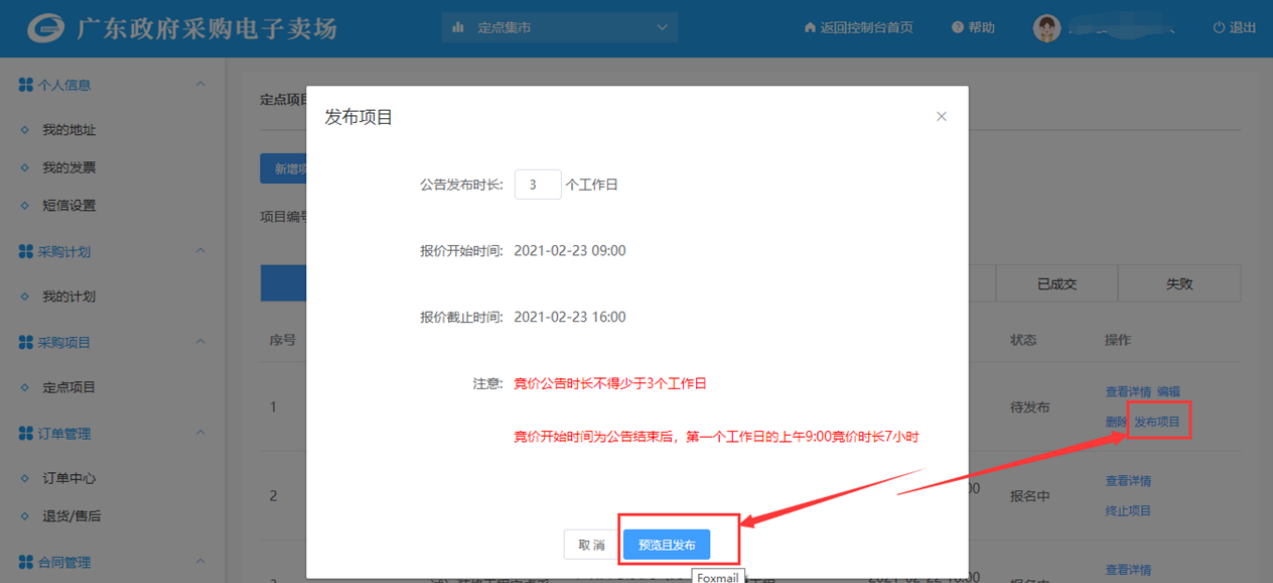Click the site logo icon in header

pyautogui.click(x=46, y=28)
